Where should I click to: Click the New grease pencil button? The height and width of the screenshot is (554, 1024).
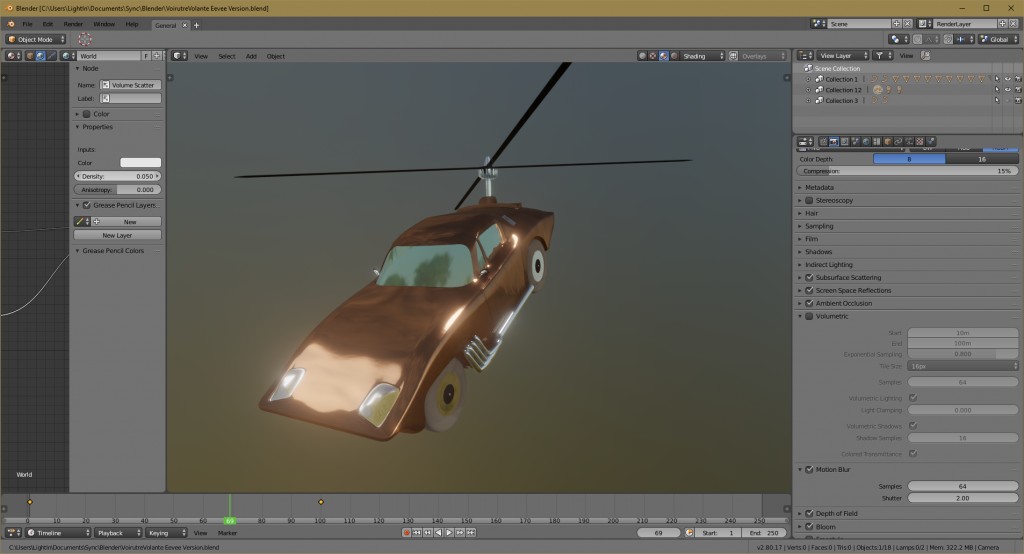[130, 221]
